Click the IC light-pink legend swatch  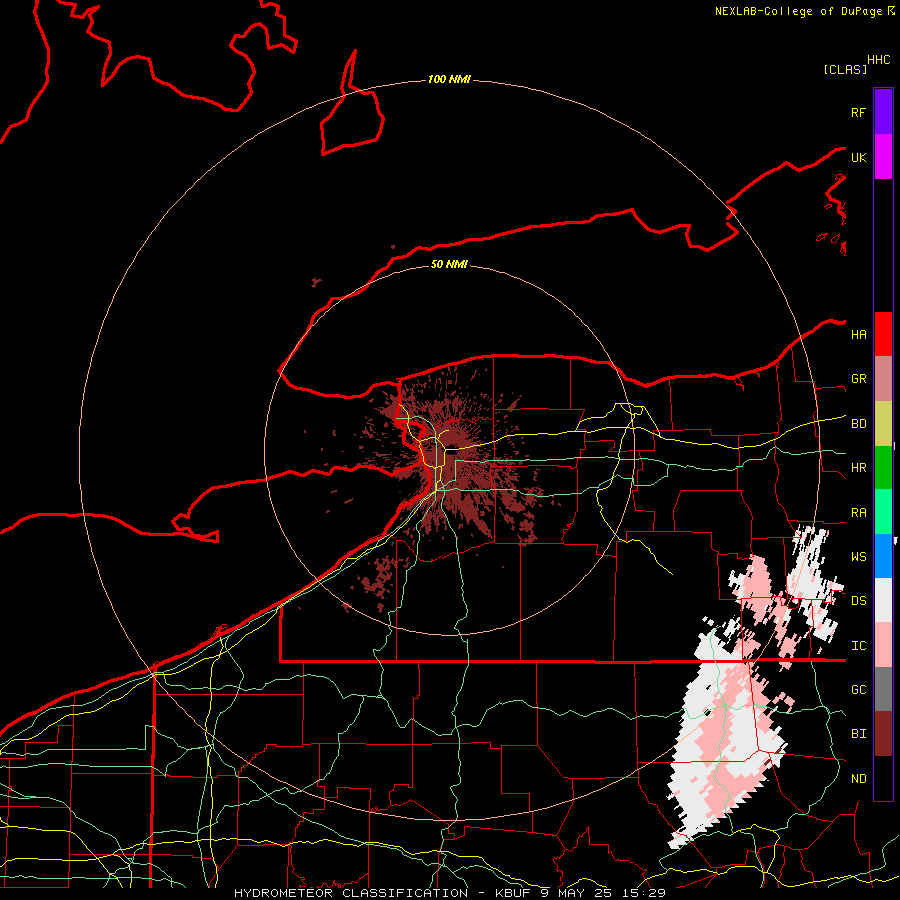pyautogui.click(x=883, y=645)
